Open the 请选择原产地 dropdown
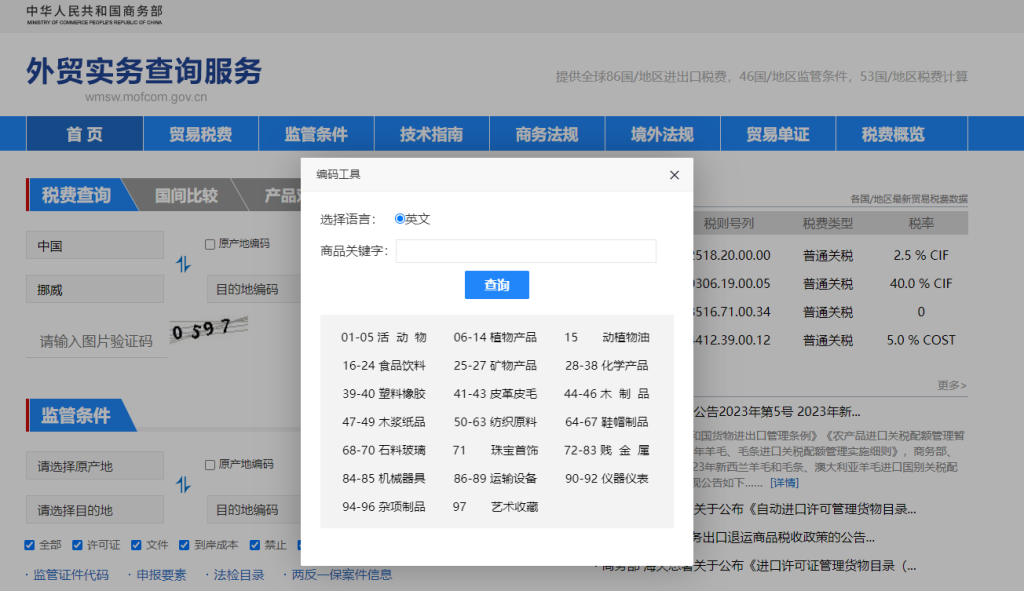This screenshot has width=1024, height=591. [95, 466]
